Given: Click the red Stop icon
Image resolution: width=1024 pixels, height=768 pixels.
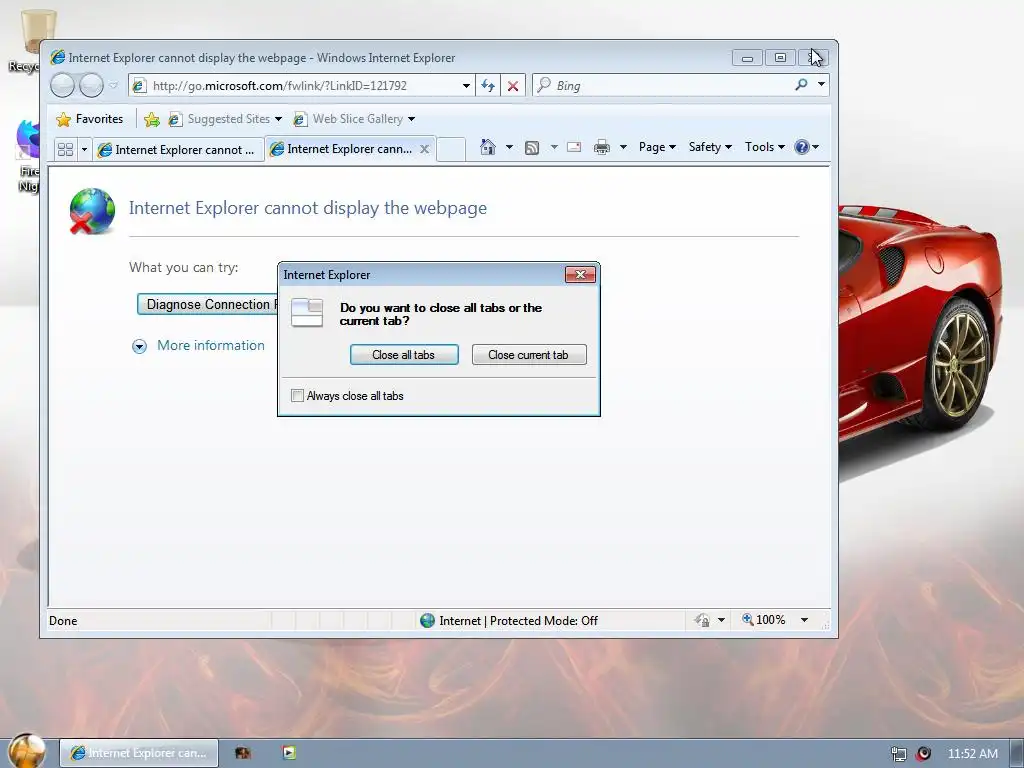Looking at the screenshot, I should pyautogui.click(x=513, y=86).
